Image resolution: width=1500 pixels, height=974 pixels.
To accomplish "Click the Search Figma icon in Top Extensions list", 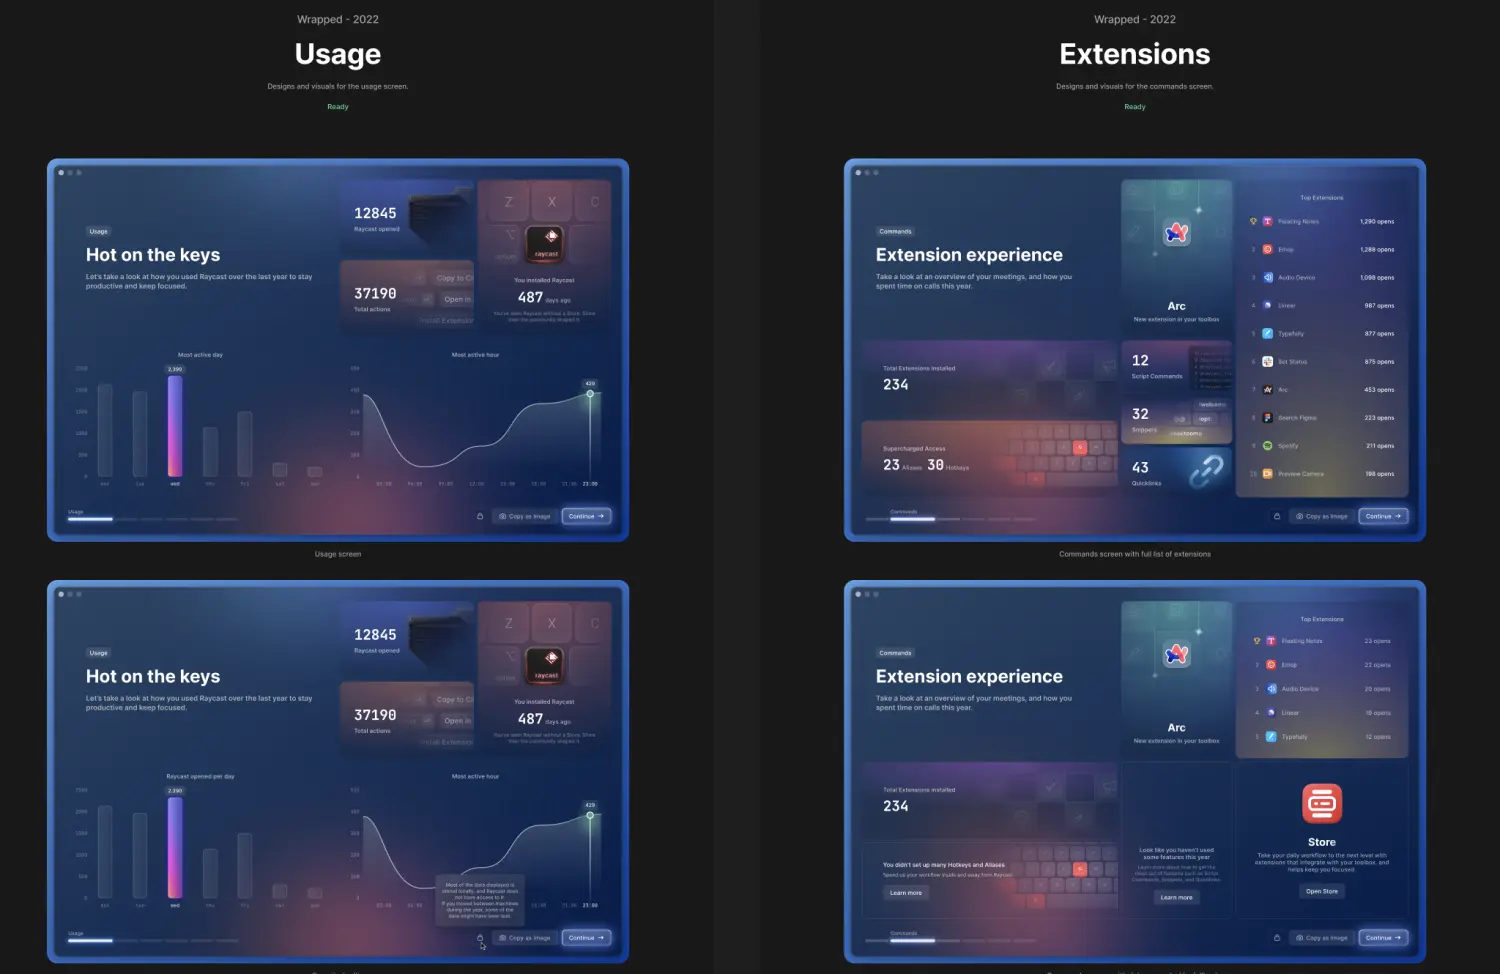I will click(1267, 418).
